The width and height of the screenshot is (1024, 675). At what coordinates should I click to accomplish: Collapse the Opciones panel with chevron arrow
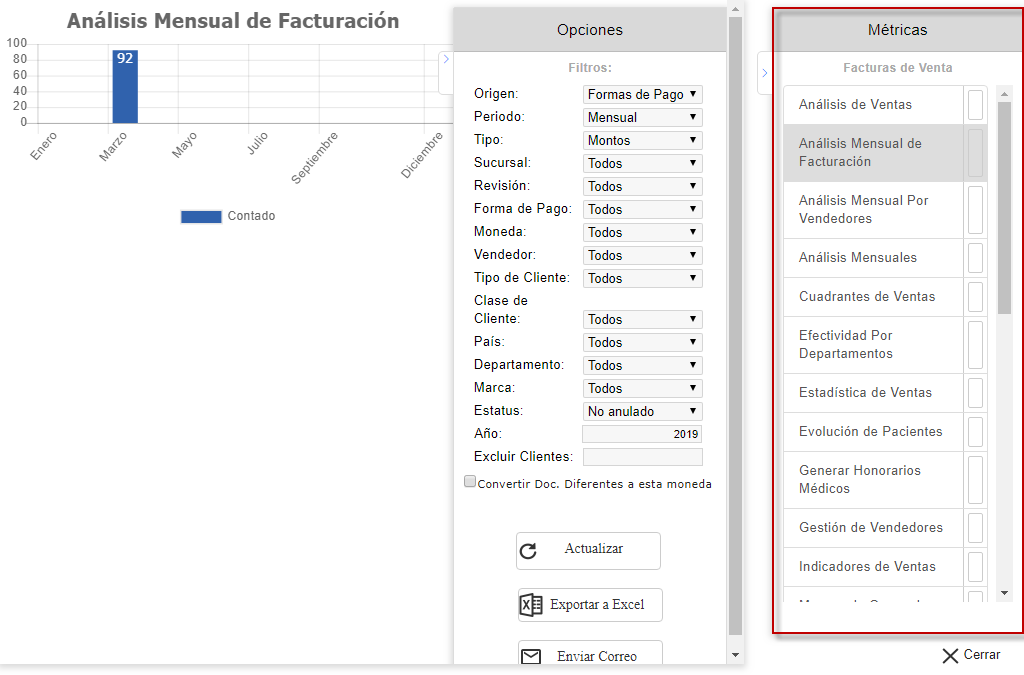click(446, 59)
